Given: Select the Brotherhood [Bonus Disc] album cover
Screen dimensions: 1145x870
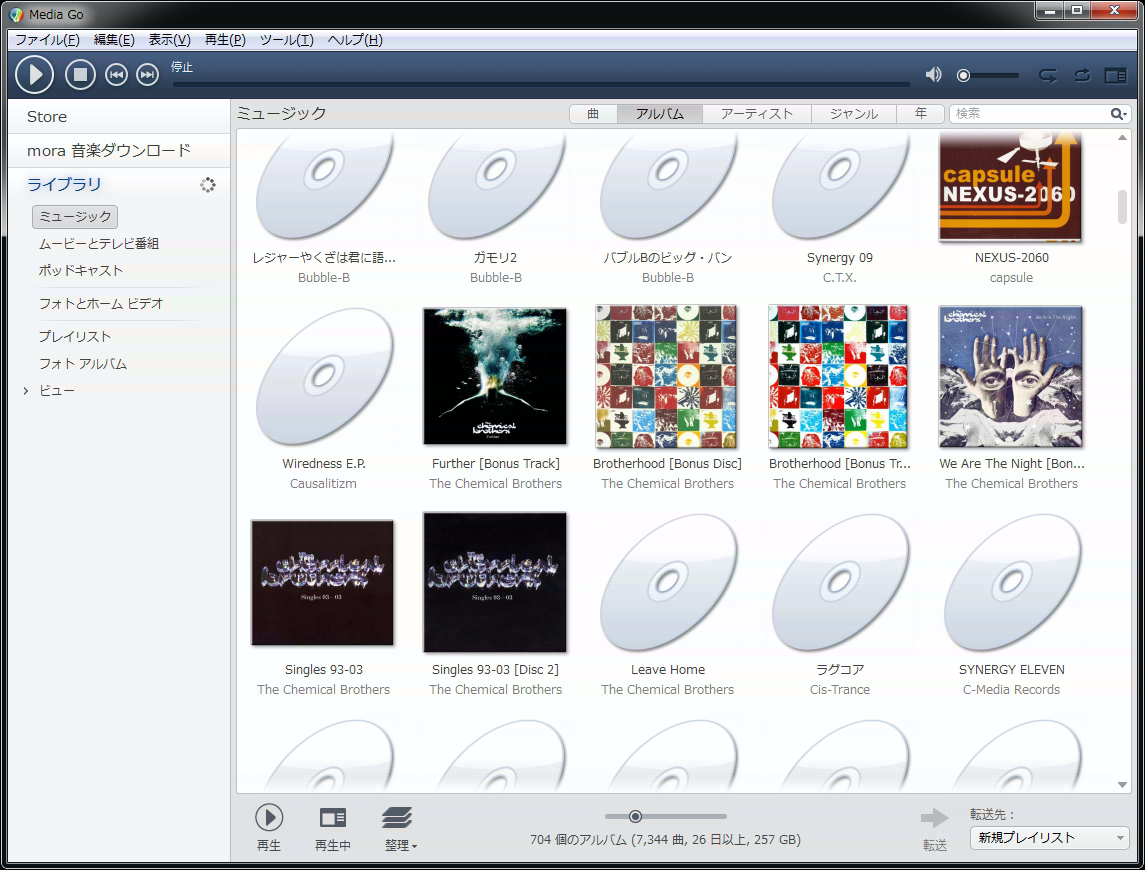Looking at the screenshot, I should [667, 376].
